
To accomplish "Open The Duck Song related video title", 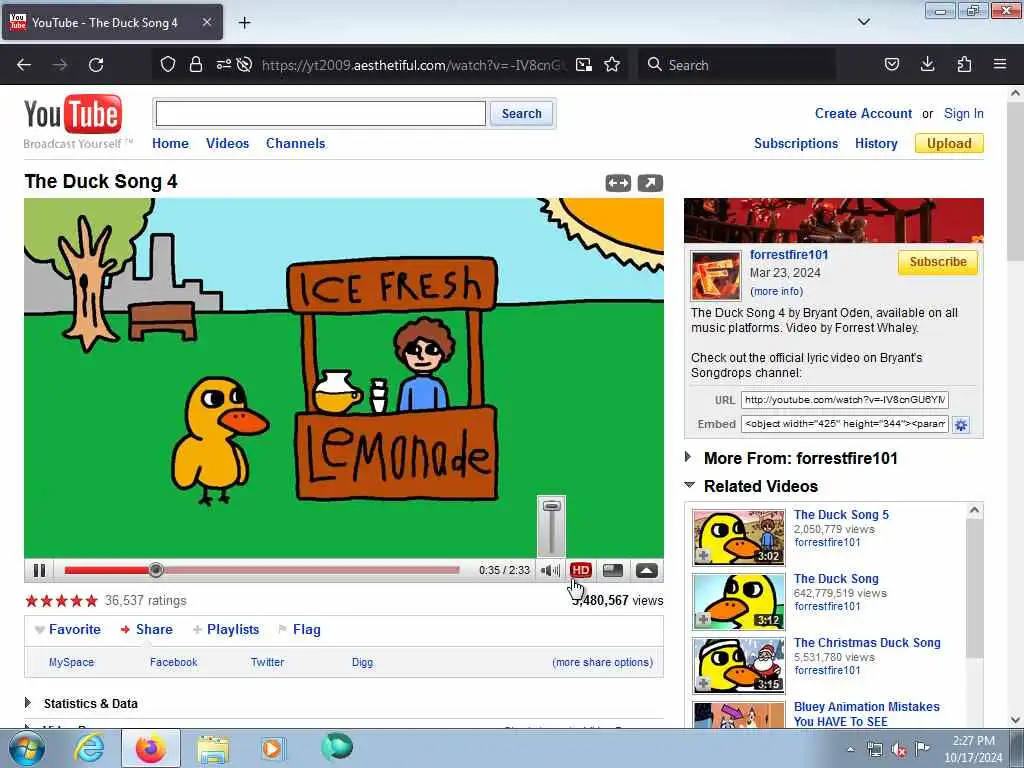I will pos(836,579).
